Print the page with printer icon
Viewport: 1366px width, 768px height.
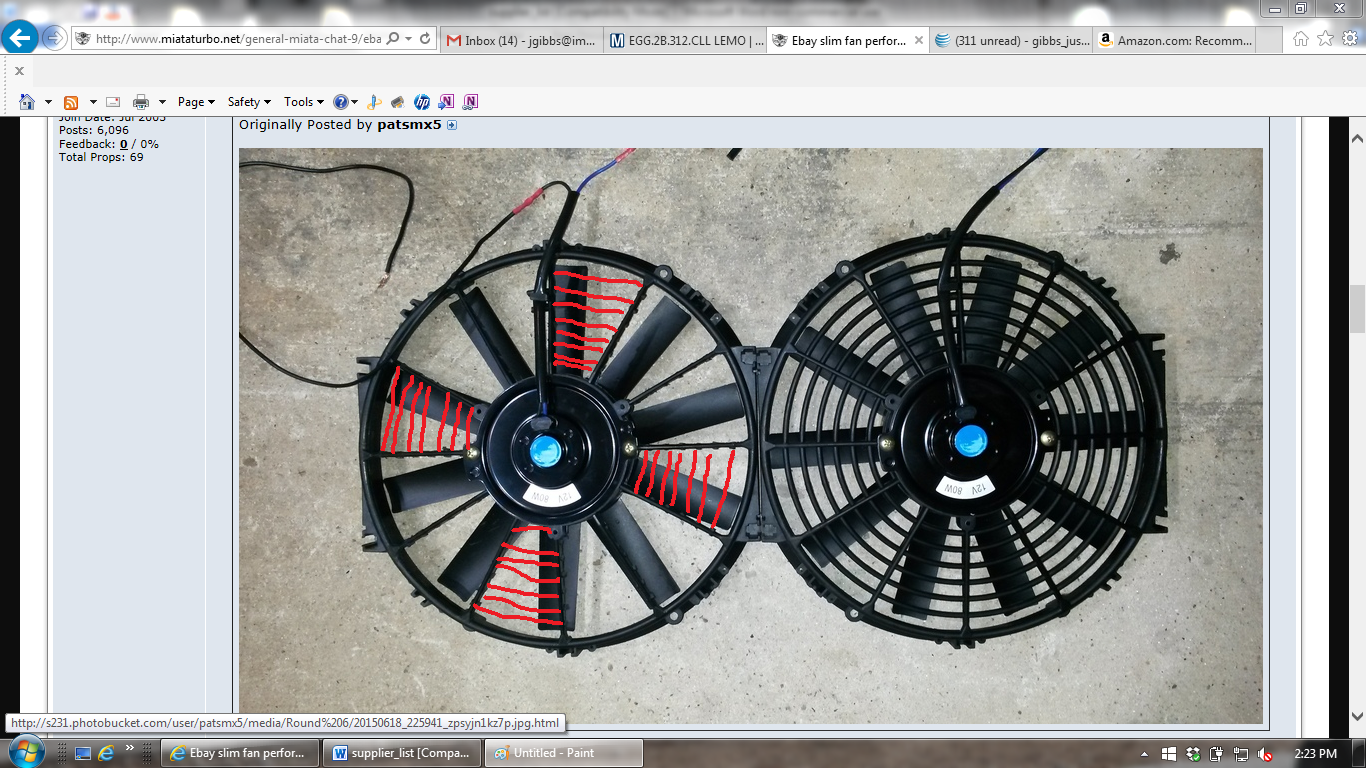pos(141,102)
